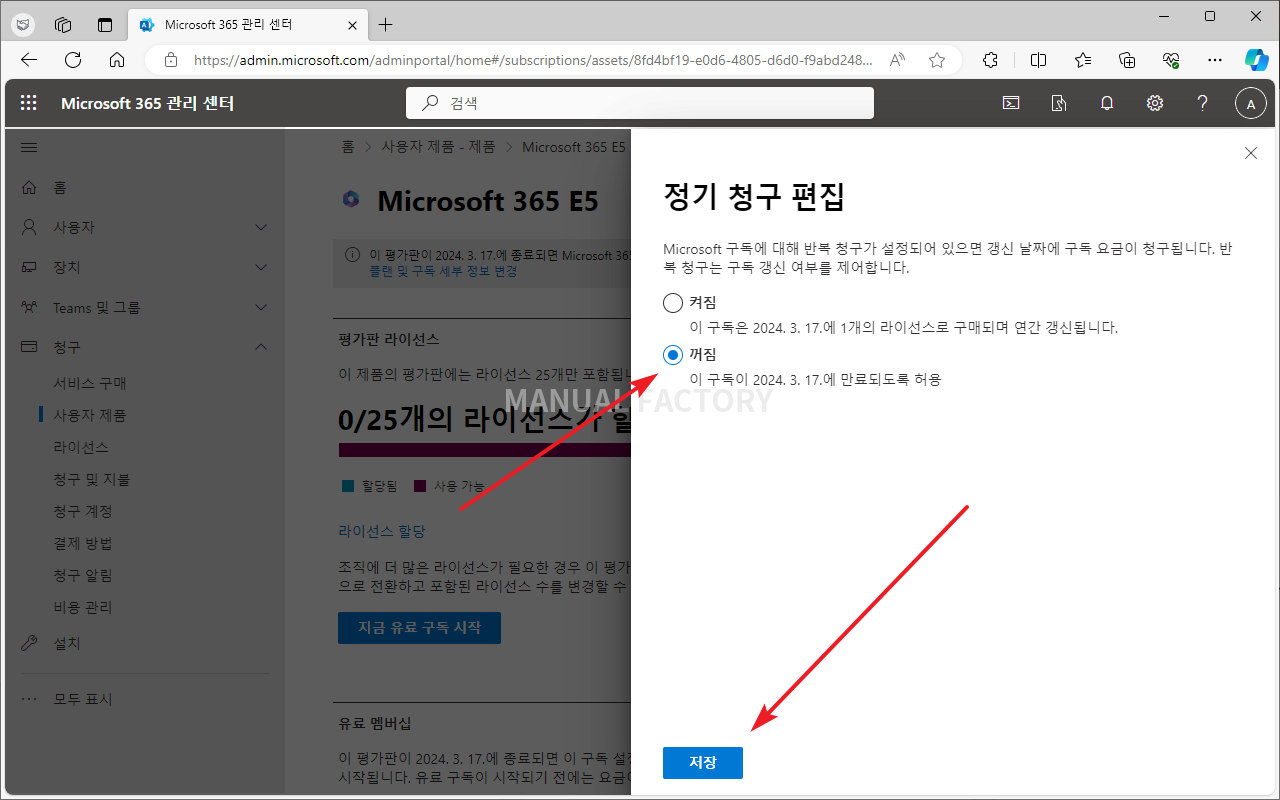Image resolution: width=1280 pixels, height=800 pixels.
Task: Click the read aloud icon in address bar
Action: (897, 60)
